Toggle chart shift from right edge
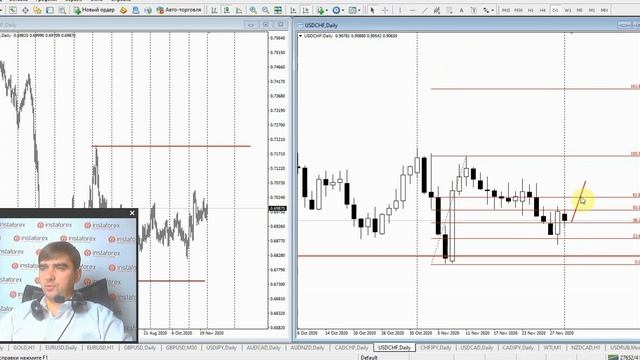The image size is (640, 360). point(305,10)
